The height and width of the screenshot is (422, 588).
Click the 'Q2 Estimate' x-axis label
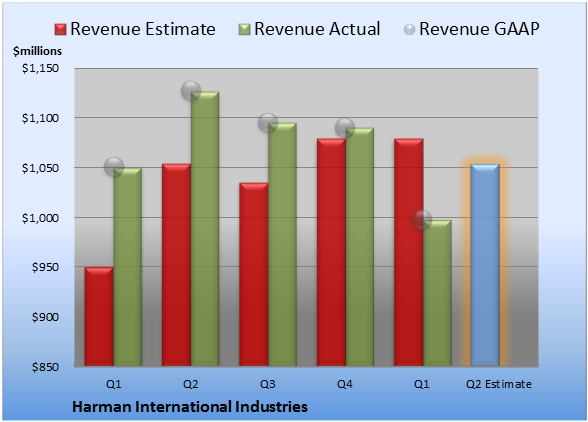pos(499,384)
